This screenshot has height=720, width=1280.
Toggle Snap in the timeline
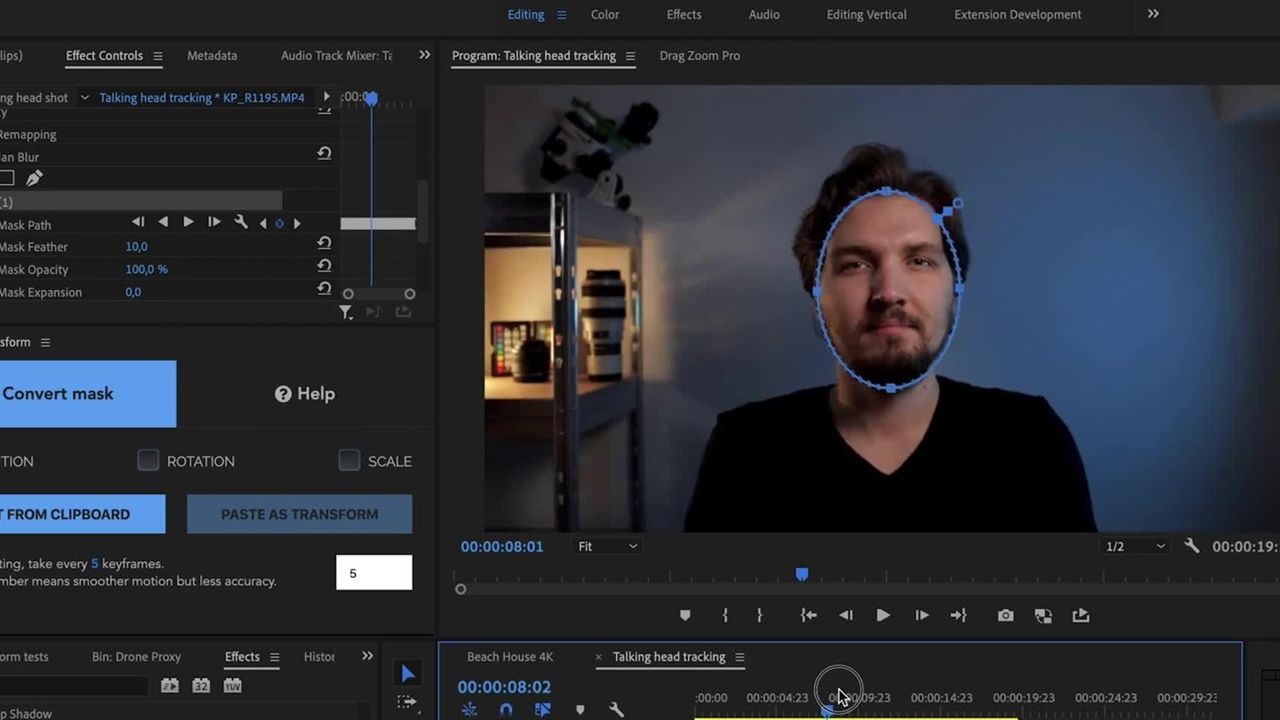pos(505,709)
